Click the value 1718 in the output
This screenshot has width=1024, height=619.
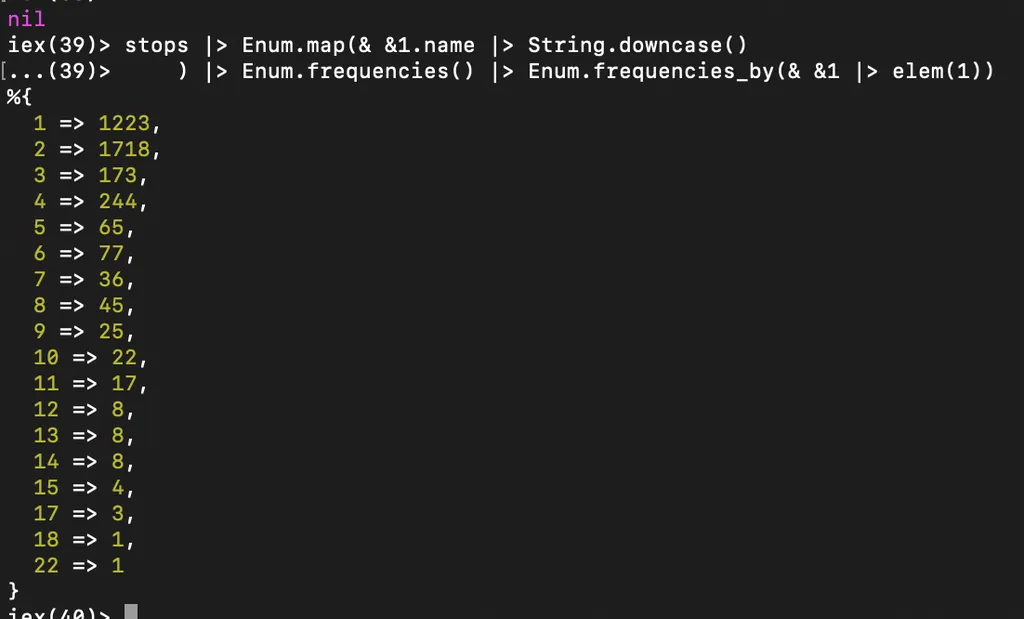(124, 149)
